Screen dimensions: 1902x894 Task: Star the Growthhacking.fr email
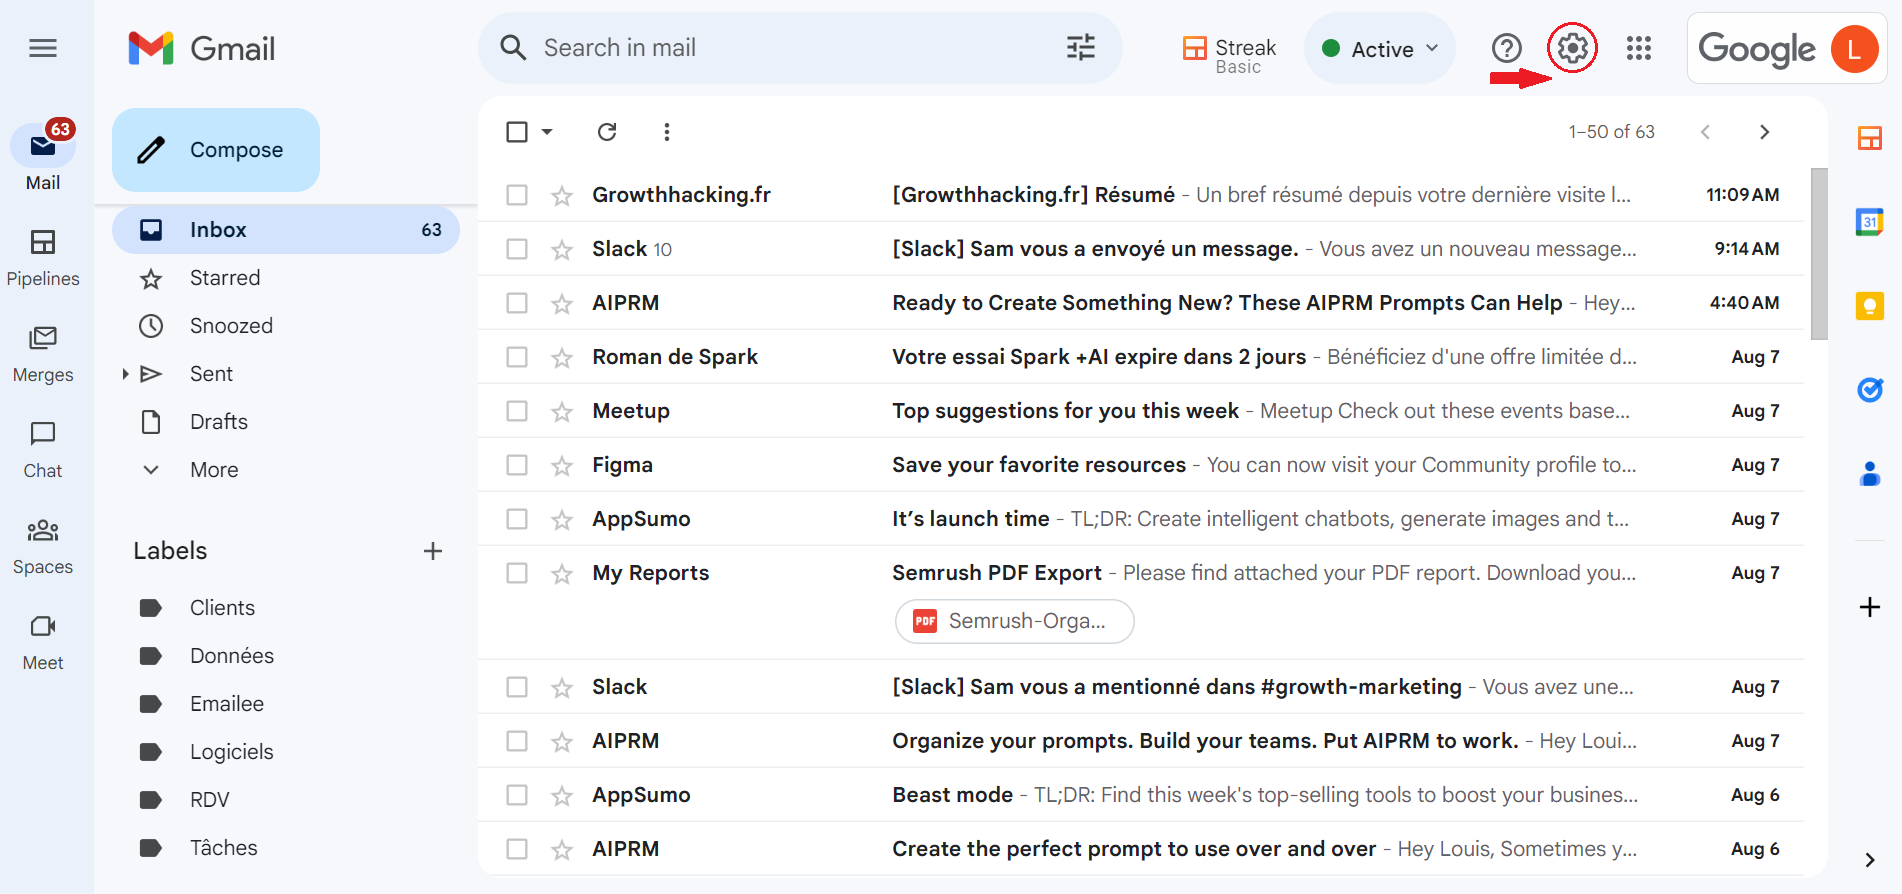pyautogui.click(x=562, y=196)
